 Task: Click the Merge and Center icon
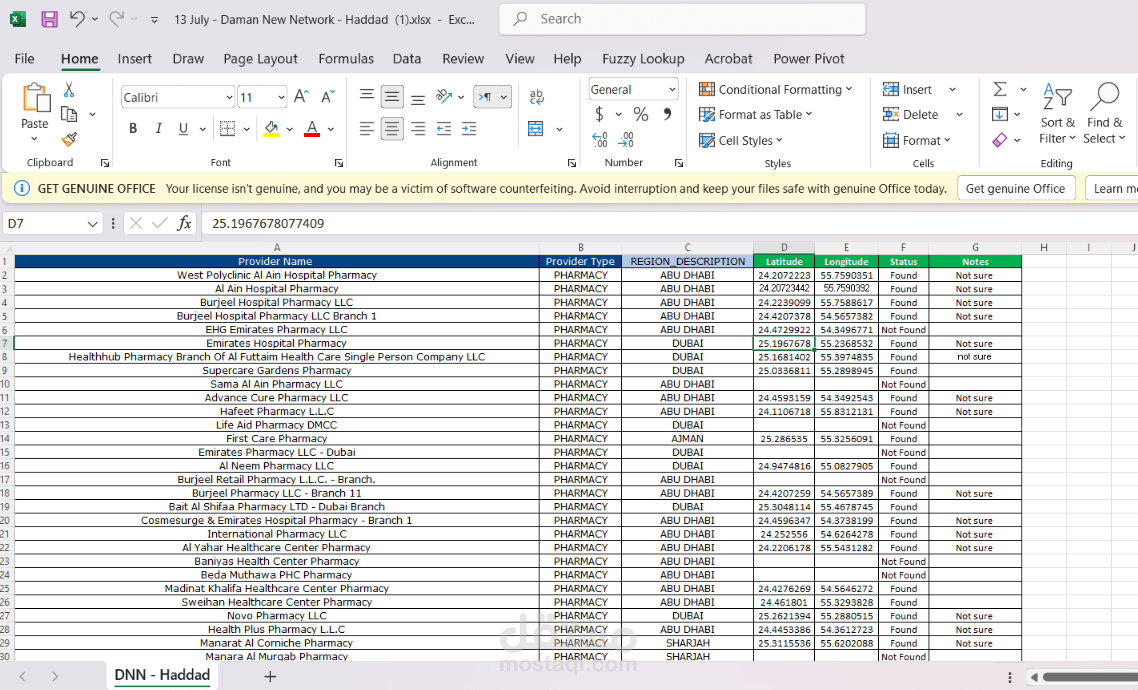click(x=536, y=128)
